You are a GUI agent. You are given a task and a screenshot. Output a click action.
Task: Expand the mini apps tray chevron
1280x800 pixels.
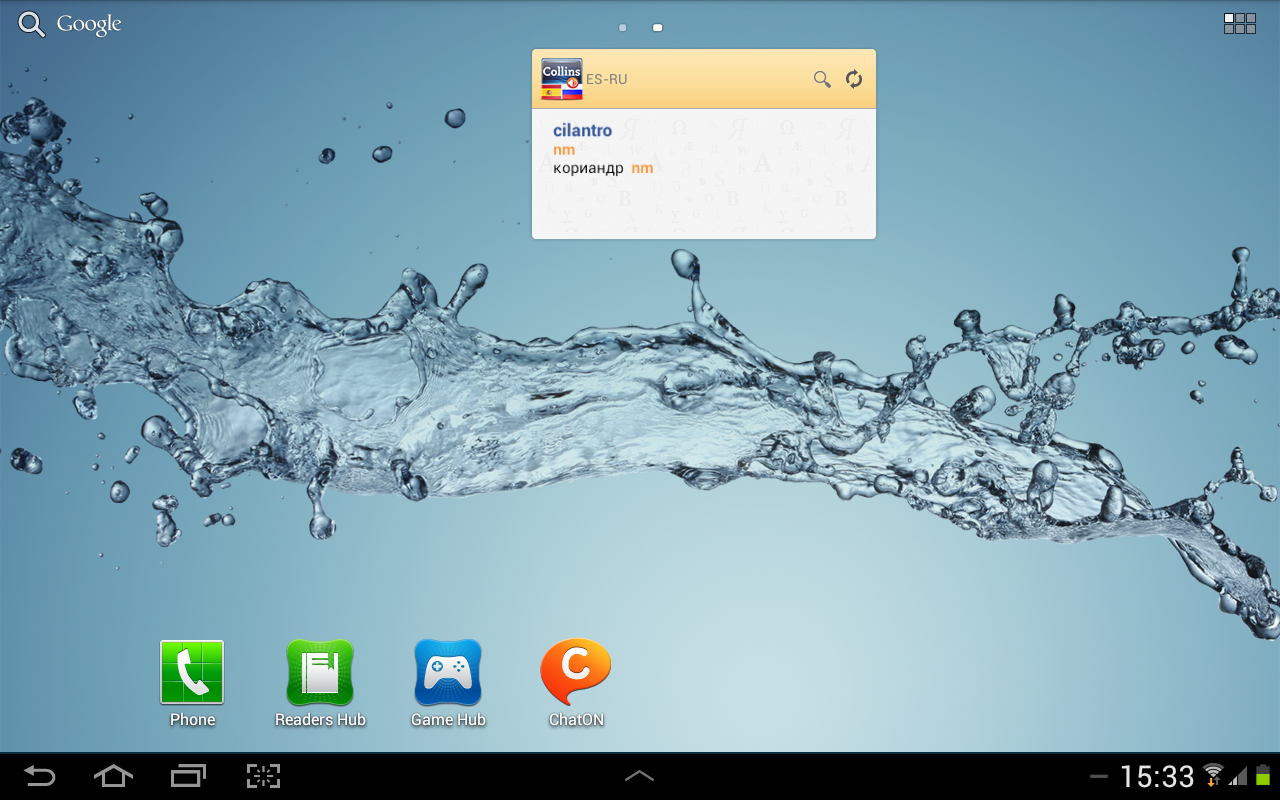pos(639,776)
